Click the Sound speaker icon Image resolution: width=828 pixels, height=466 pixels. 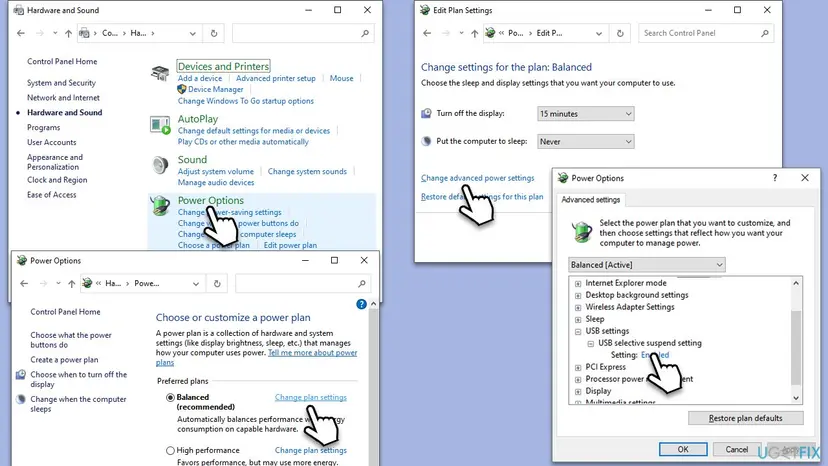160,165
